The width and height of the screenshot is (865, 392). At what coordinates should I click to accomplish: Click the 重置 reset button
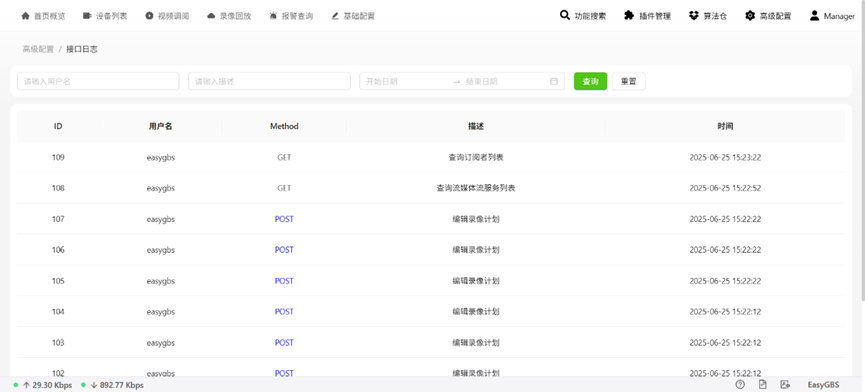[x=628, y=81]
